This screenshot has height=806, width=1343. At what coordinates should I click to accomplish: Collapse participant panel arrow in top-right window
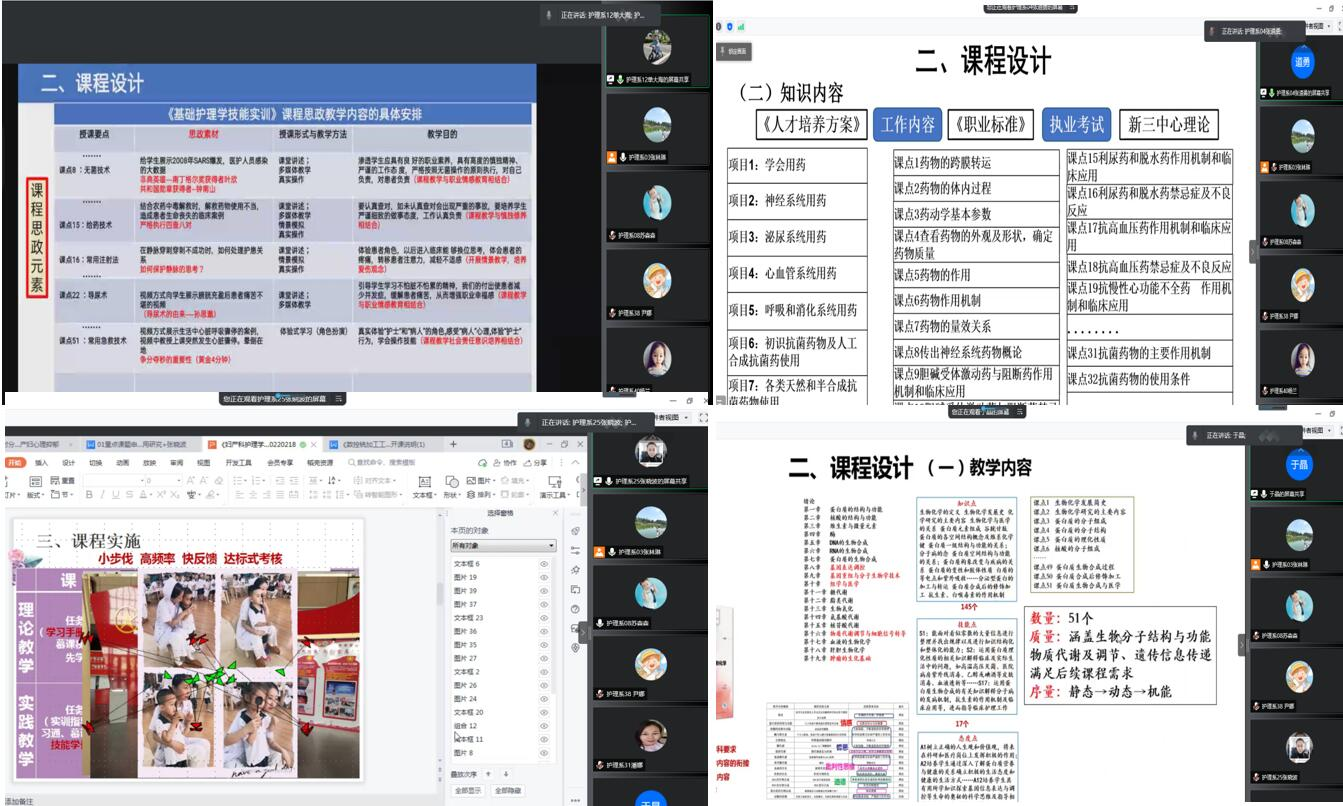[x=1253, y=253]
